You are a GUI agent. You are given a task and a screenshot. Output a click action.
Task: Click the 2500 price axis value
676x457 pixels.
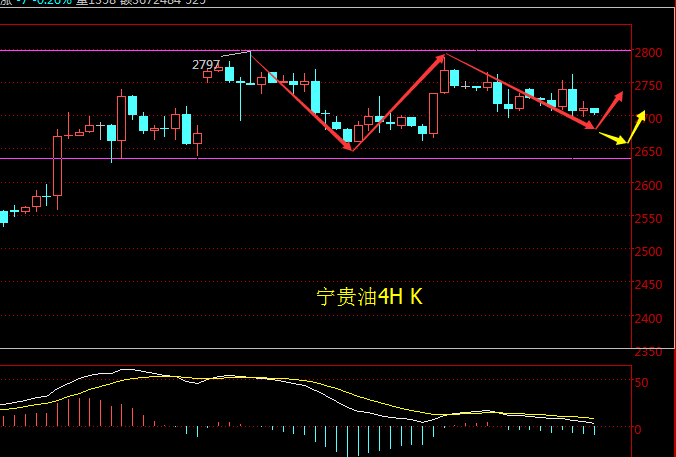(x=648, y=251)
